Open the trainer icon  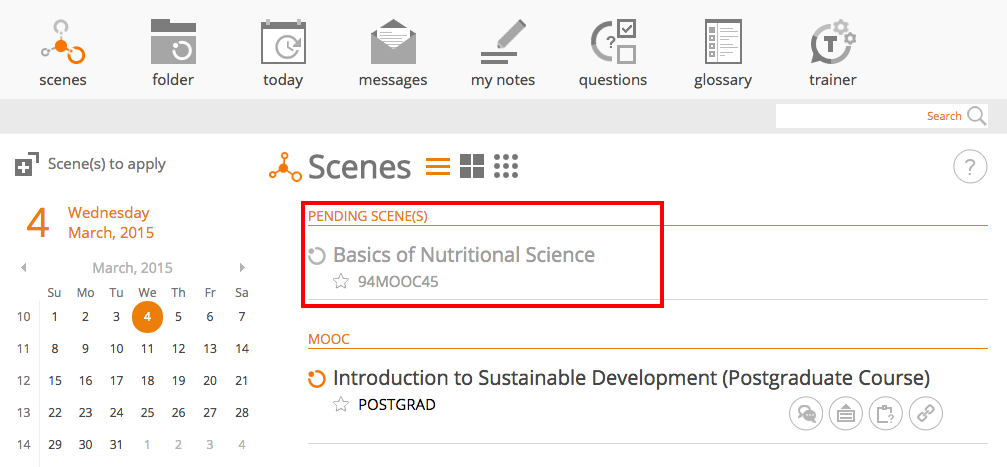pos(833,42)
